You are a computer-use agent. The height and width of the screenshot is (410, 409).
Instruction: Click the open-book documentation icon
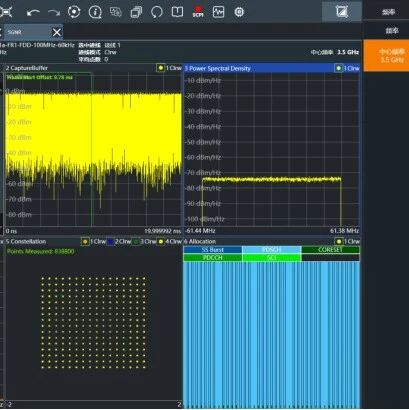(x=177, y=12)
